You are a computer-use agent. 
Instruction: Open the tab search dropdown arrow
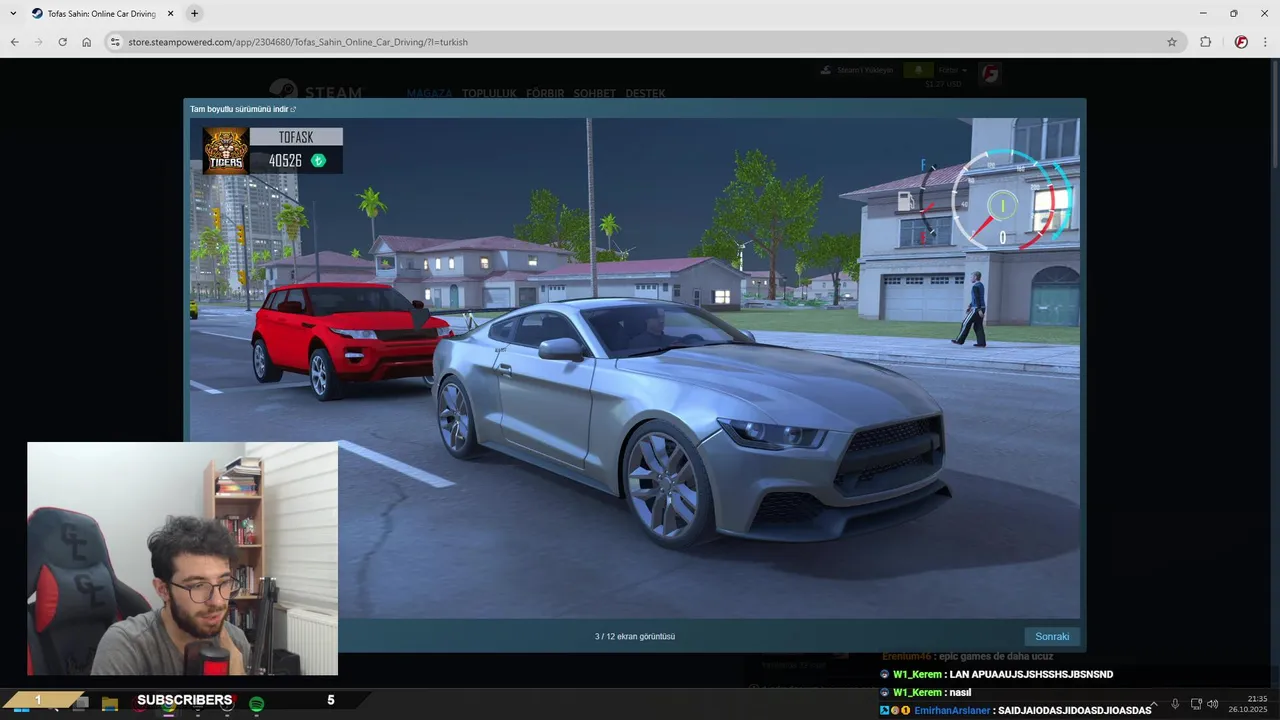pyautogui.click(x=13, y=13)
